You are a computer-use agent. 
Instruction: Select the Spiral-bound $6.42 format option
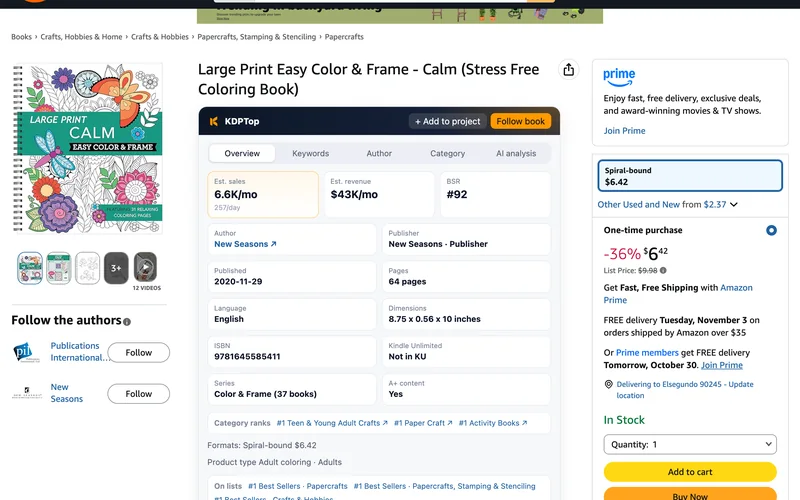[x=690, y=176]
